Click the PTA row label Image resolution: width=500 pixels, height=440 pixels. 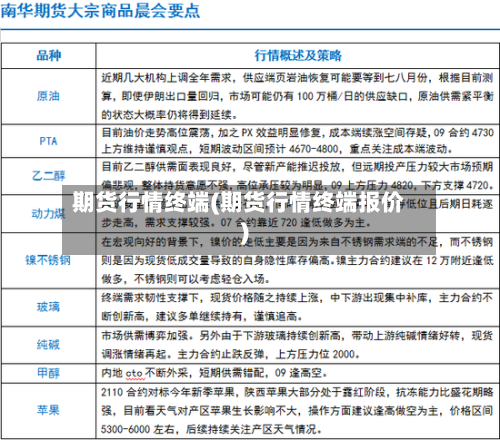(48, 141)
